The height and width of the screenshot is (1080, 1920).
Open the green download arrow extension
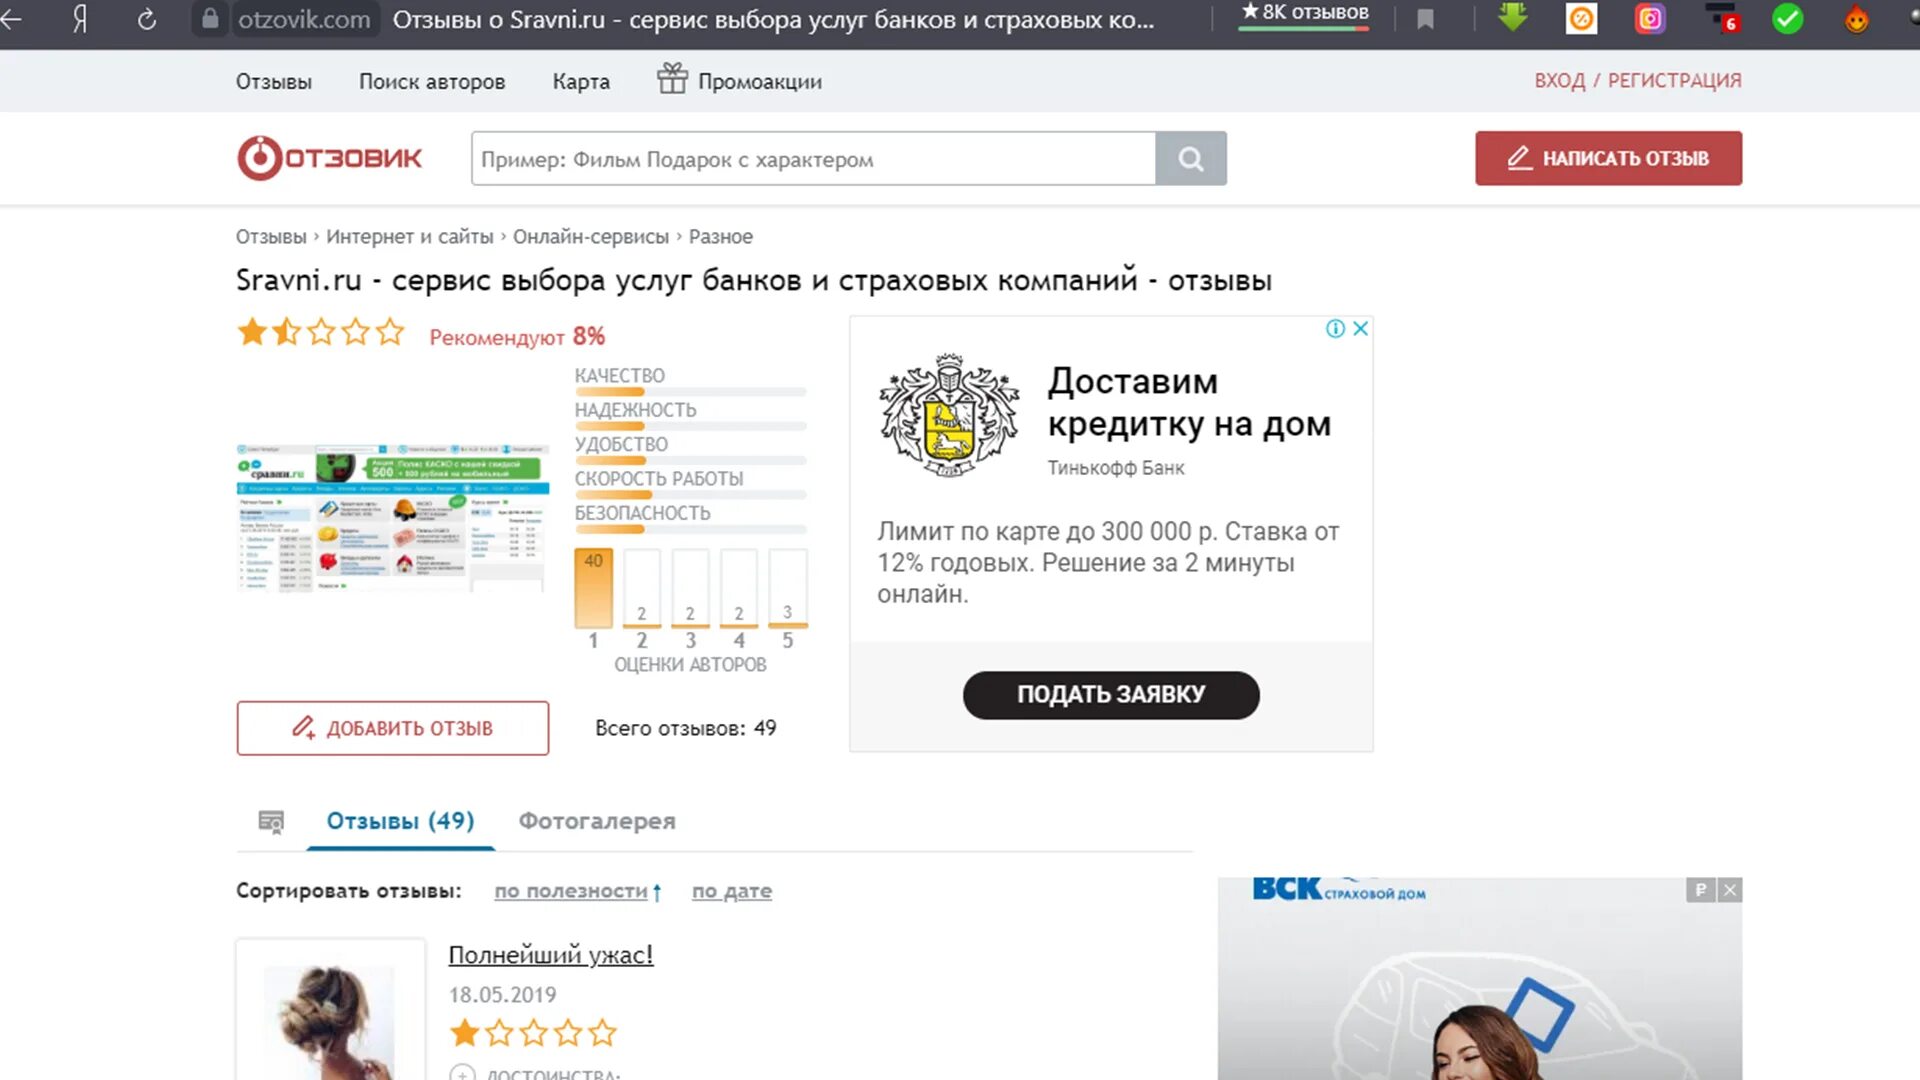click(x=1513, y=17)
